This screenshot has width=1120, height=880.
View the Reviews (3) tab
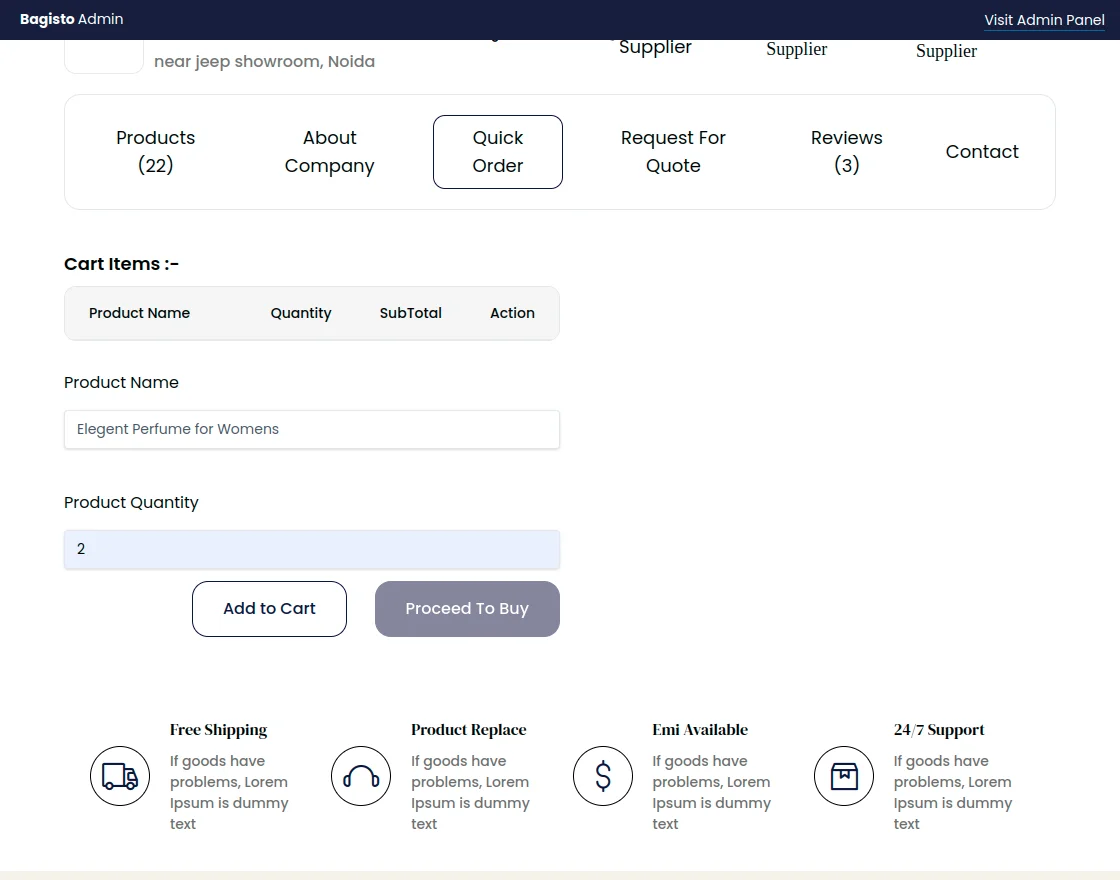pos(846,152)
